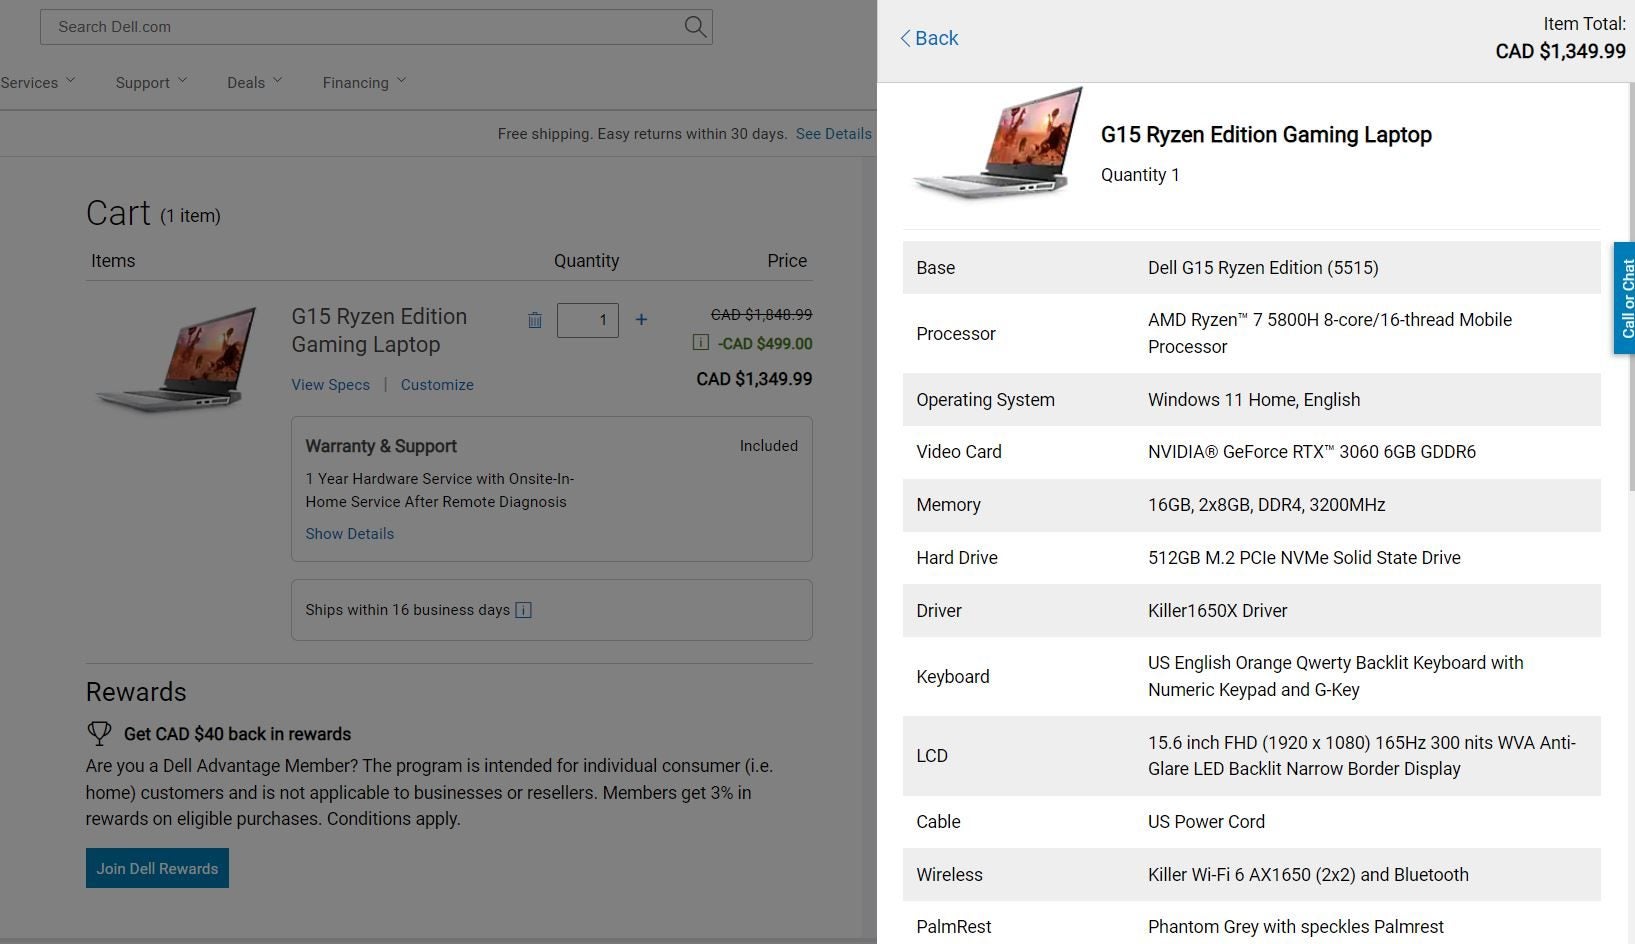This screenshot has height=944, width=1635.
Task: Click the search magnifier icon
Action: (695, 27)
